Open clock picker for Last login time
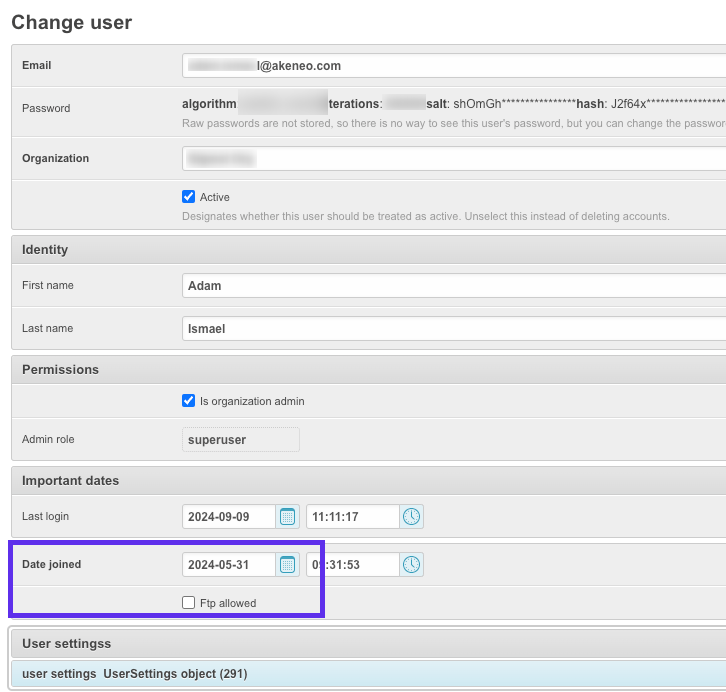Viewport: 726px width, 692px height. tap(411, 517)
